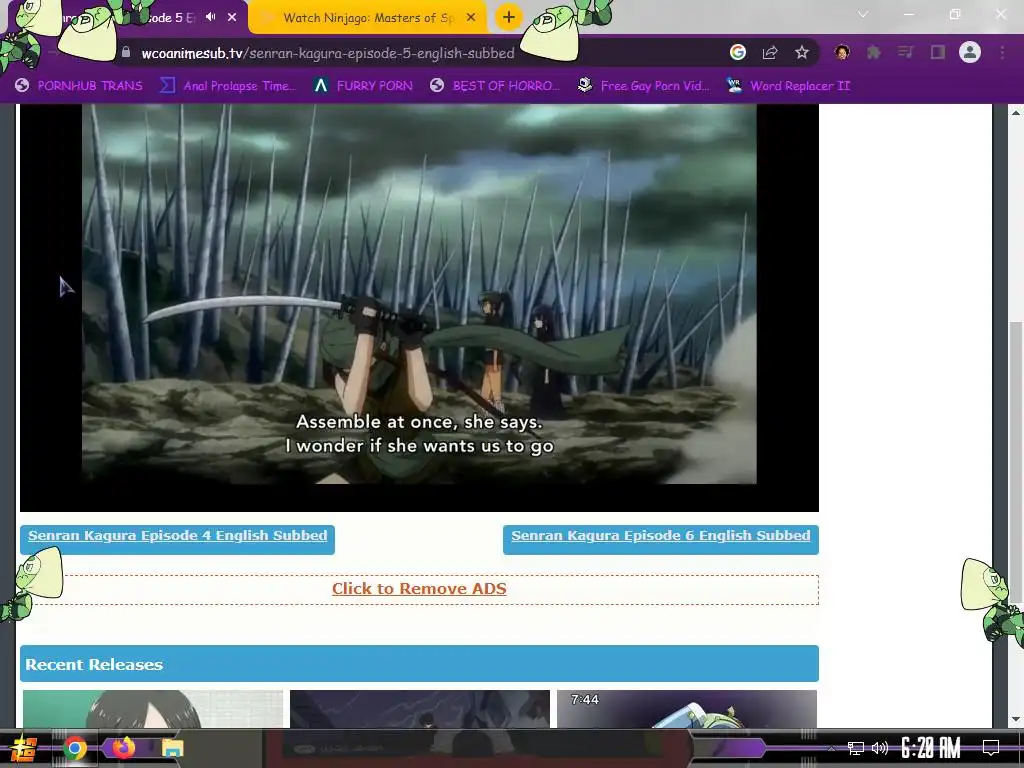Viewport: 1024px width, 768px height.
Task: Open the Chrome profile icon
Action: click(970, 52)
